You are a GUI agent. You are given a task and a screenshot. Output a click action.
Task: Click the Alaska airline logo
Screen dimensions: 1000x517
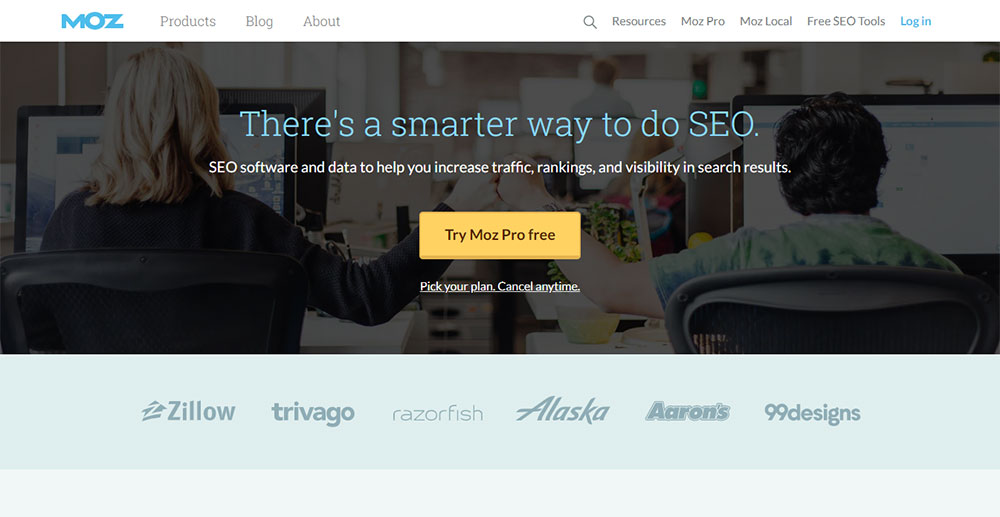[x=562, y=411]
